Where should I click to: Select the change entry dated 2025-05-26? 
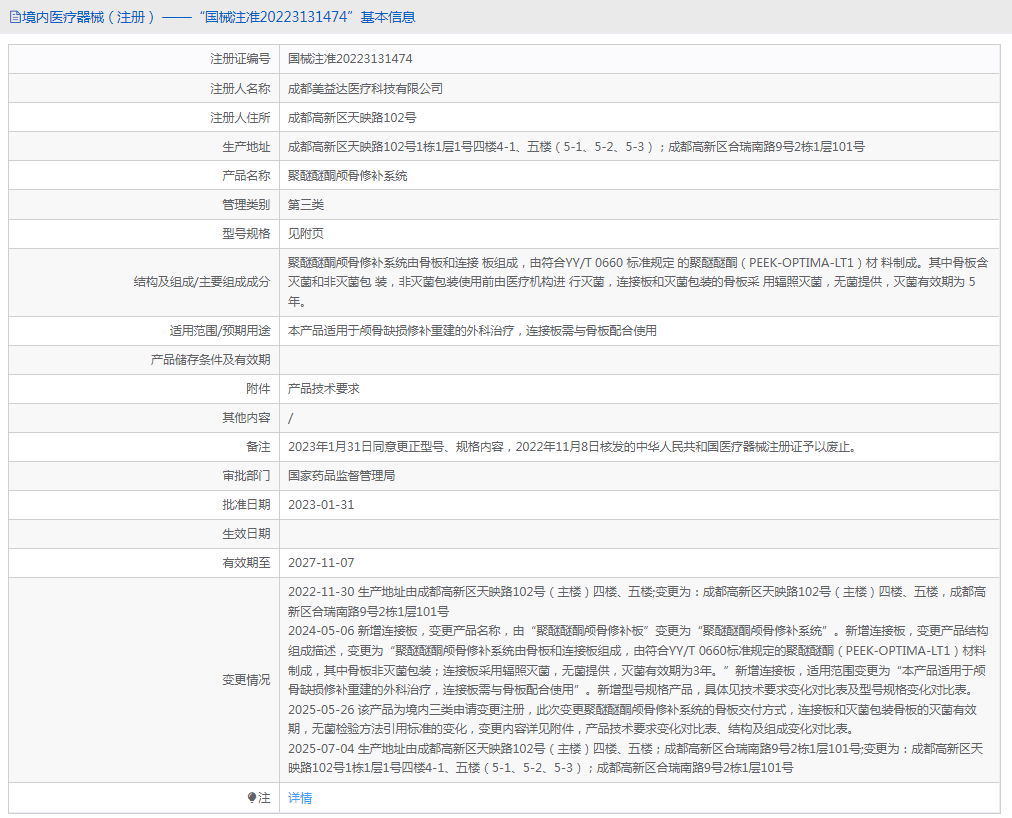(632, 719)
